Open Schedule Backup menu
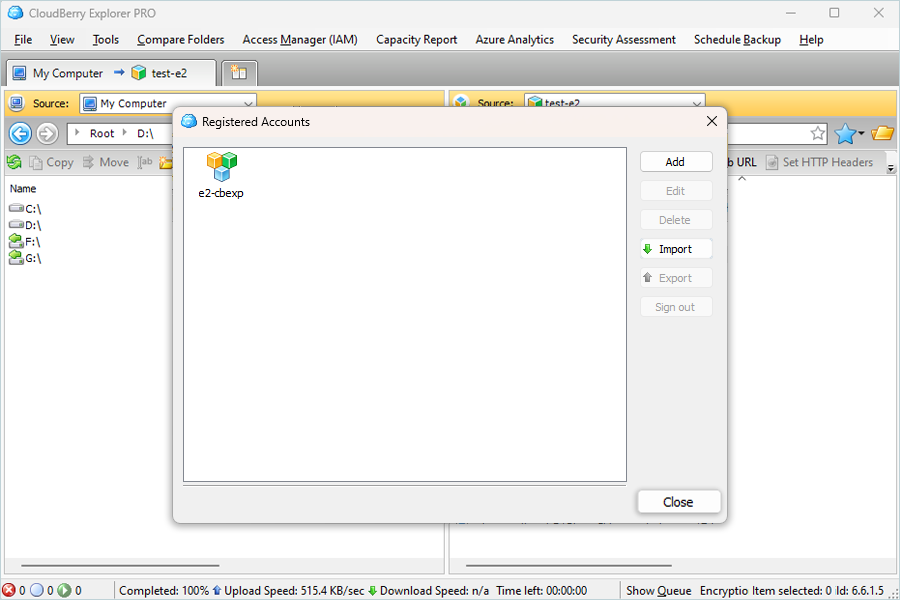 coord(737,40)
